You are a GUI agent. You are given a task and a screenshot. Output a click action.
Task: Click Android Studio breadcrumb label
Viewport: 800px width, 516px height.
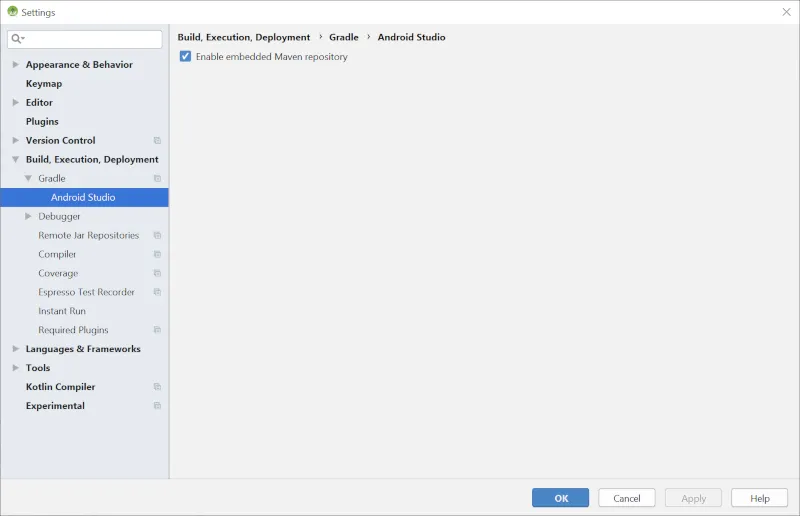(411, 37)
